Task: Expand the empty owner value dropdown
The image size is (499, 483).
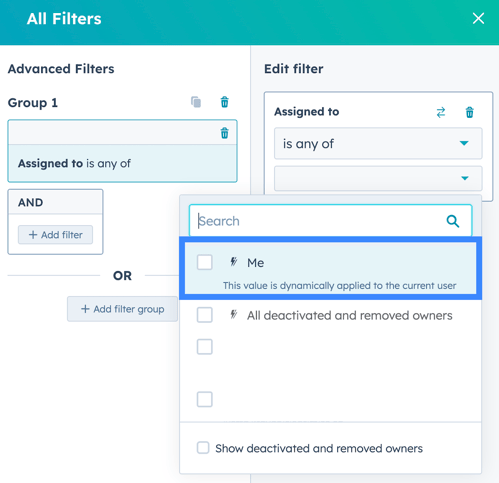Action: click(378, 178)
